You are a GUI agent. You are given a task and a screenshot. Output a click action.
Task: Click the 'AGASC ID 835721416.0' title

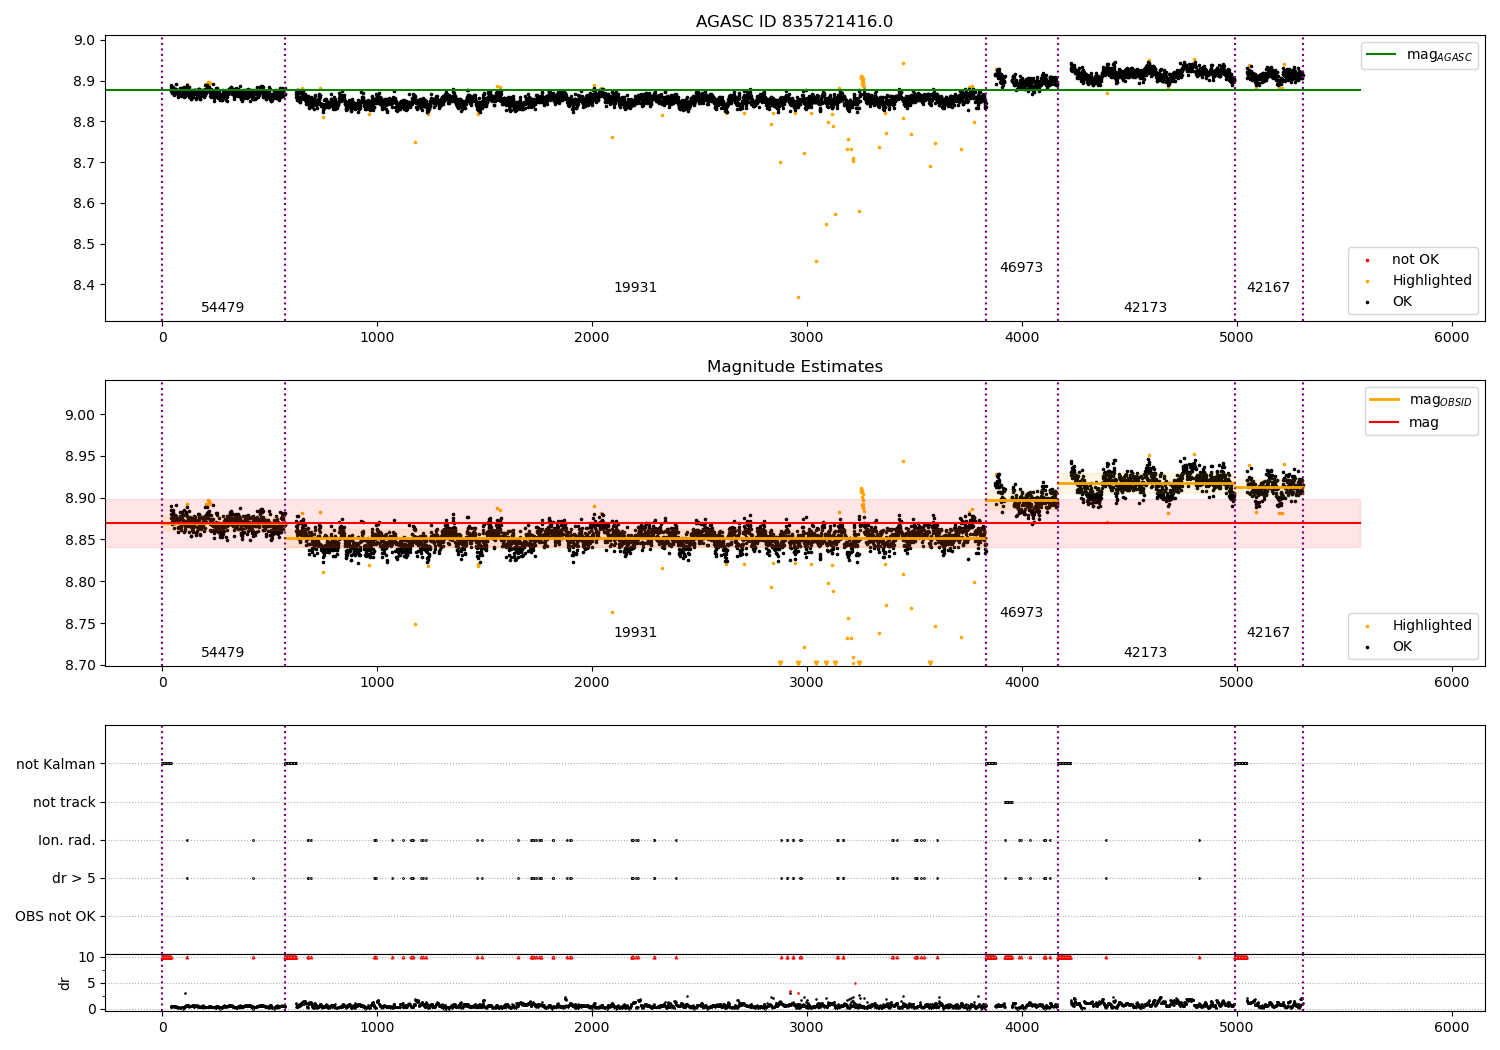[x=794, y=22]
